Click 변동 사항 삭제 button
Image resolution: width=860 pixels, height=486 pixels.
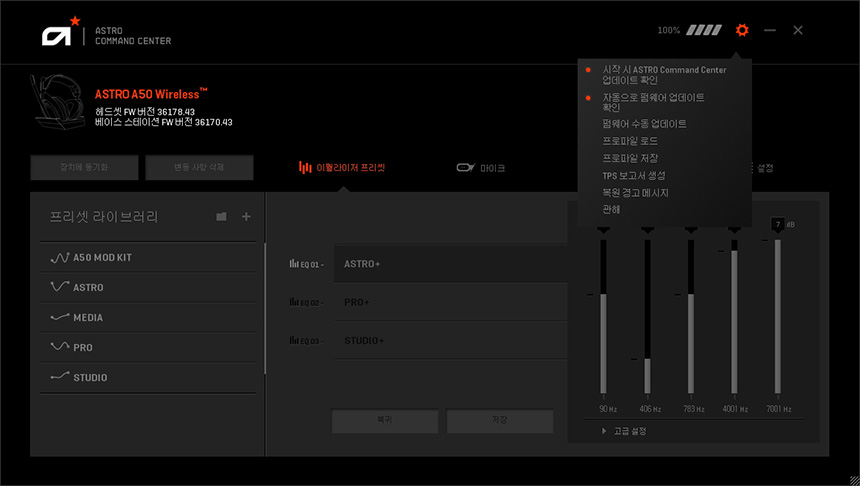point(199,167)
